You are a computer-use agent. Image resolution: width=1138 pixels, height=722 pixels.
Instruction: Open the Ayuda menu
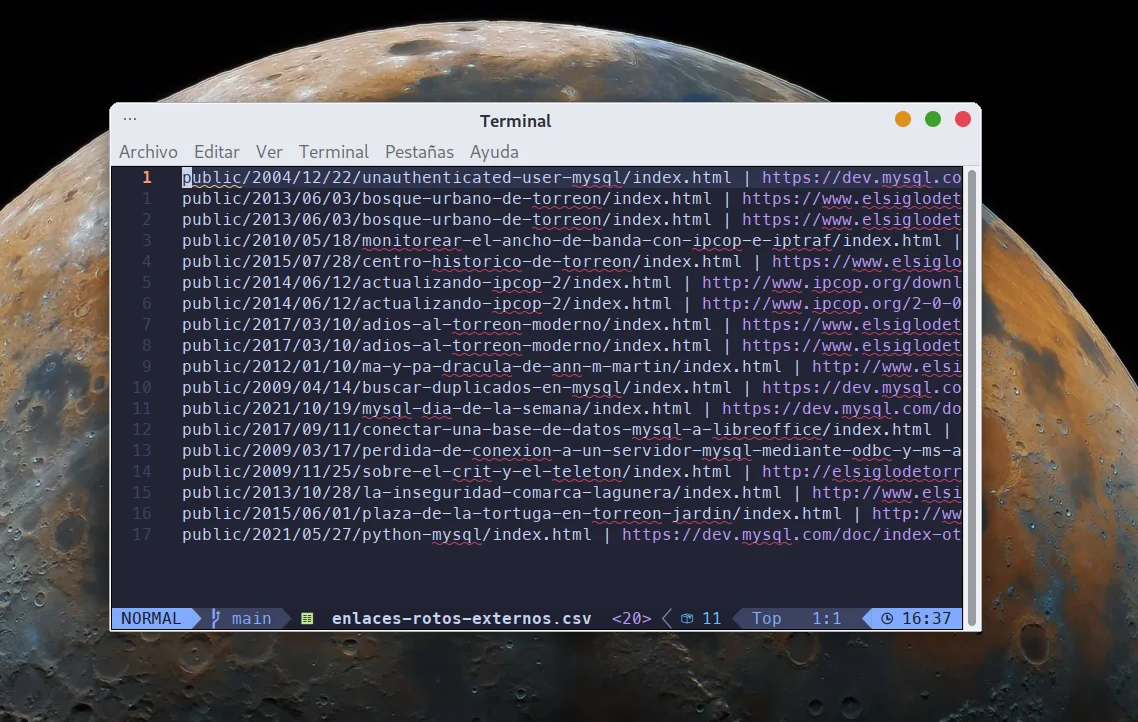coord(494,152)
